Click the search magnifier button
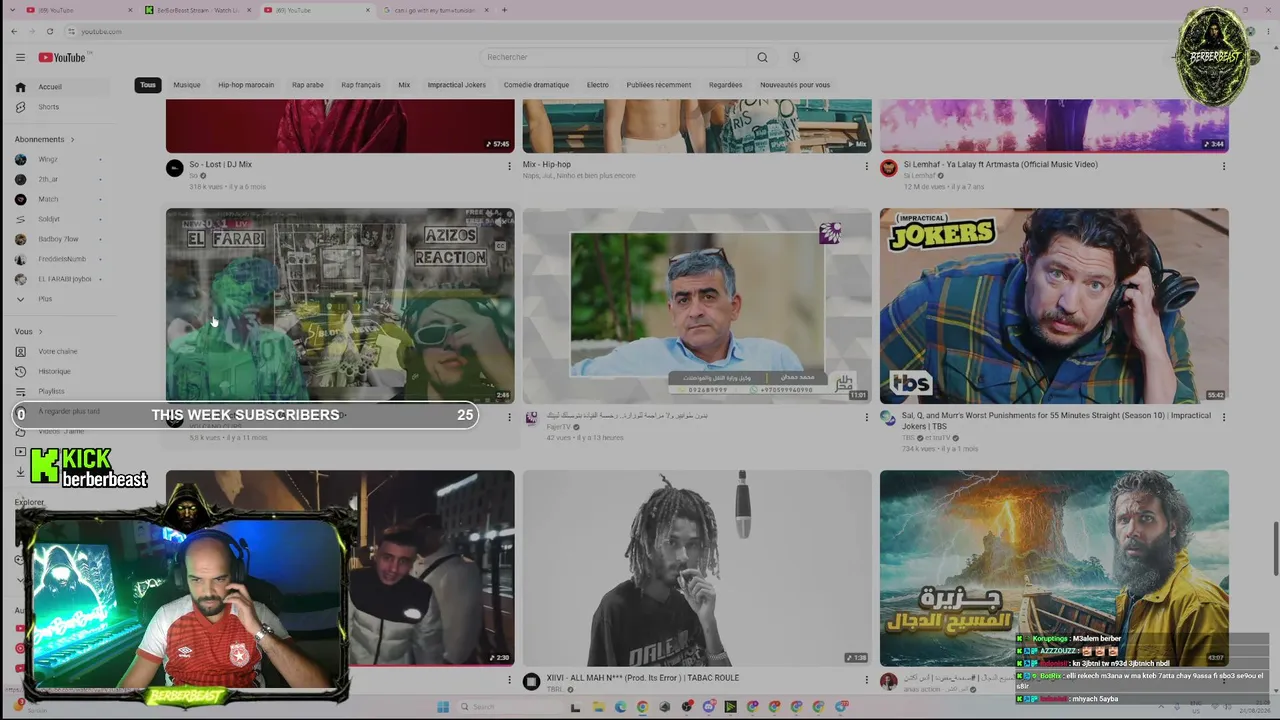This screenshot has height=720, width=1280. [x=762, y=57]
